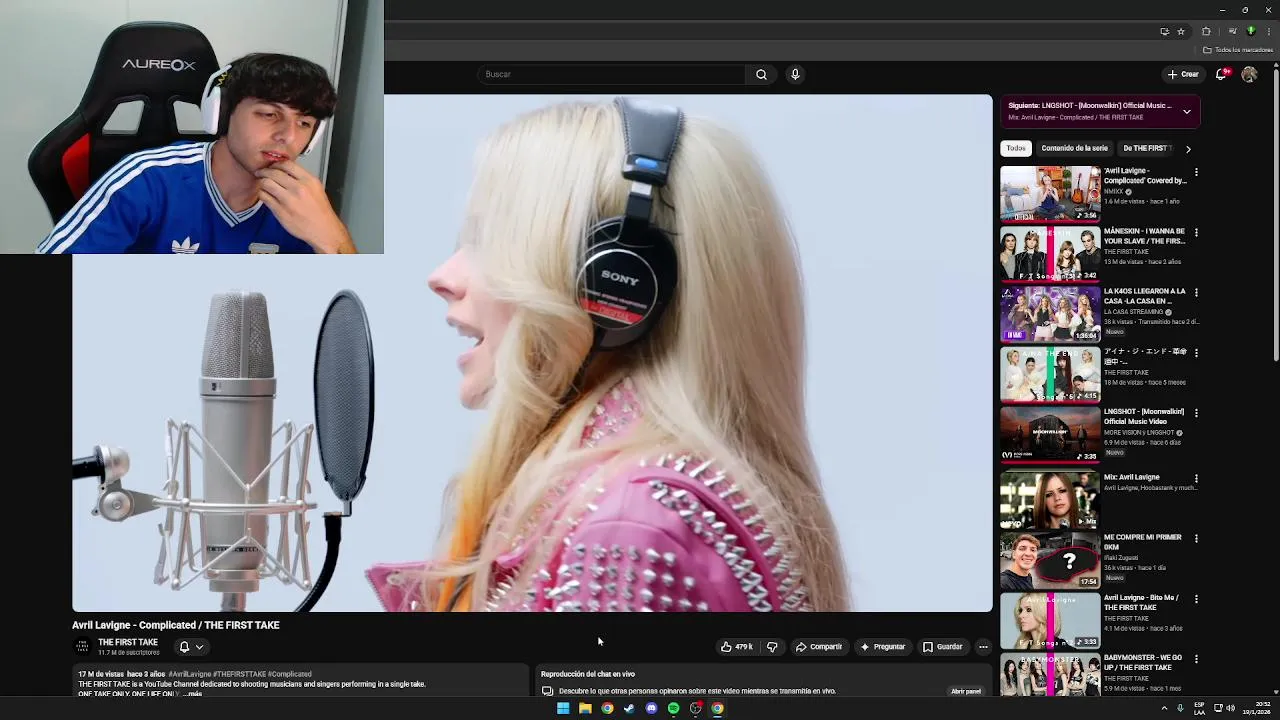Open the account avatar menu

pyautogui.click(x=1249, y=74)
